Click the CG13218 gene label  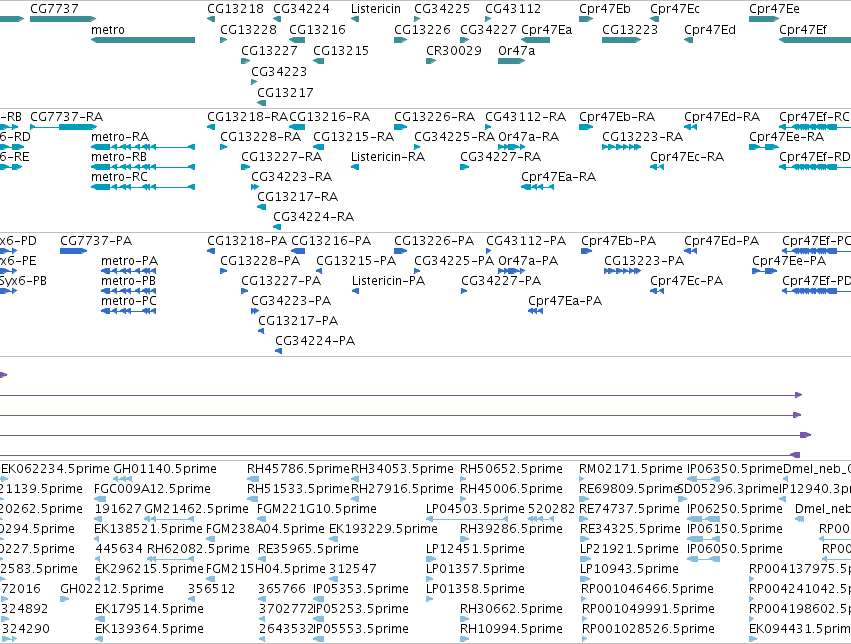[x=236, y=9]
